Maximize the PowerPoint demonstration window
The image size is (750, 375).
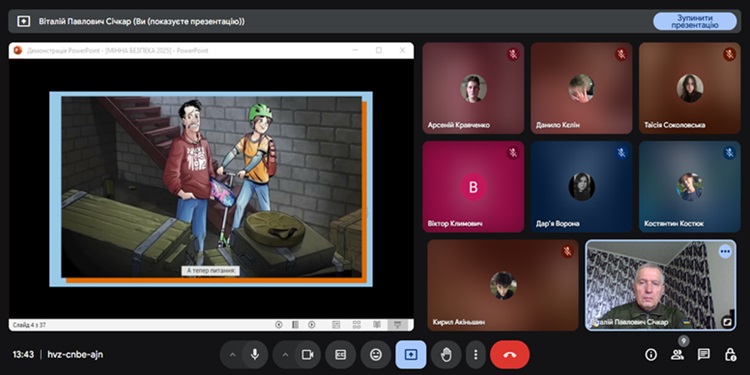click(379, 50)
